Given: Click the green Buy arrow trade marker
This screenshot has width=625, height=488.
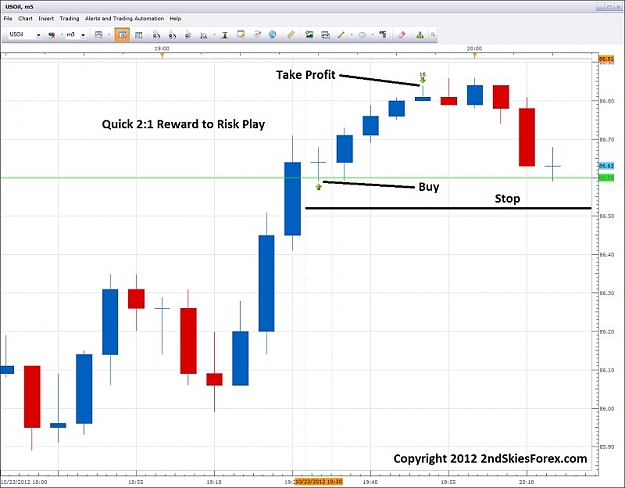Looking at the screenshot, I should click(x=318, y=186).
